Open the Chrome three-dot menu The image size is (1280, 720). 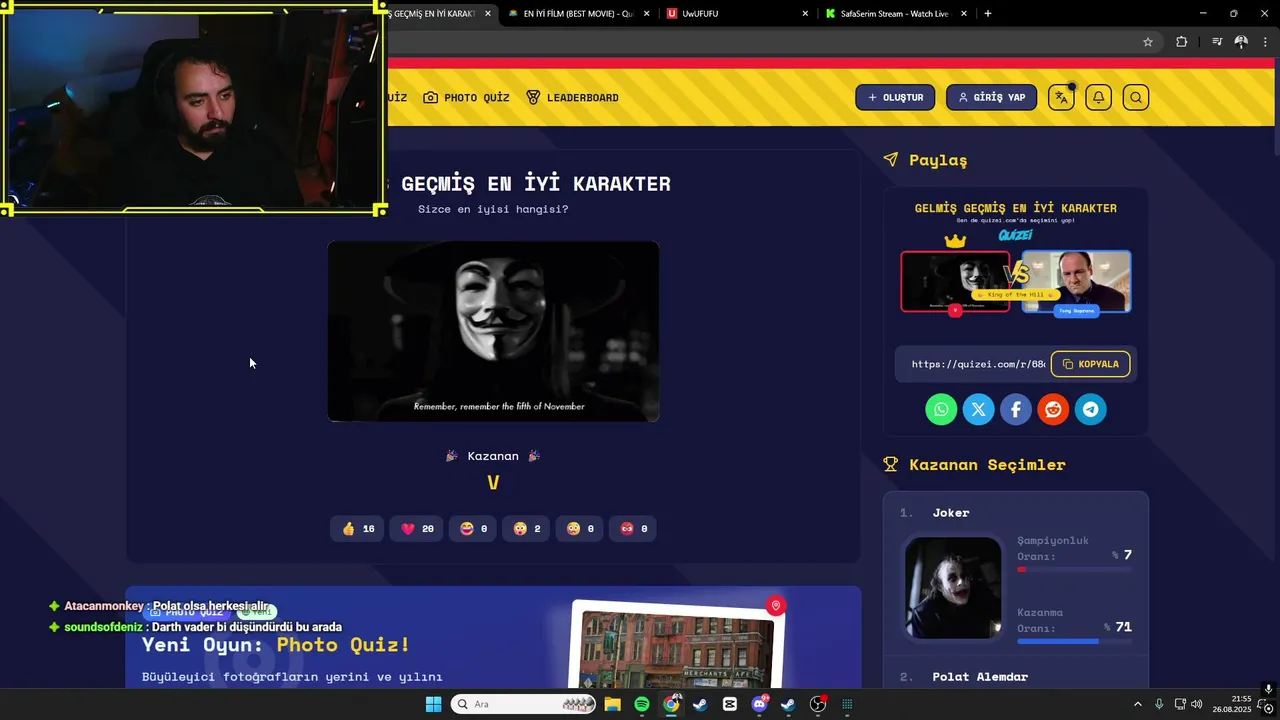tap(1266, 42)
